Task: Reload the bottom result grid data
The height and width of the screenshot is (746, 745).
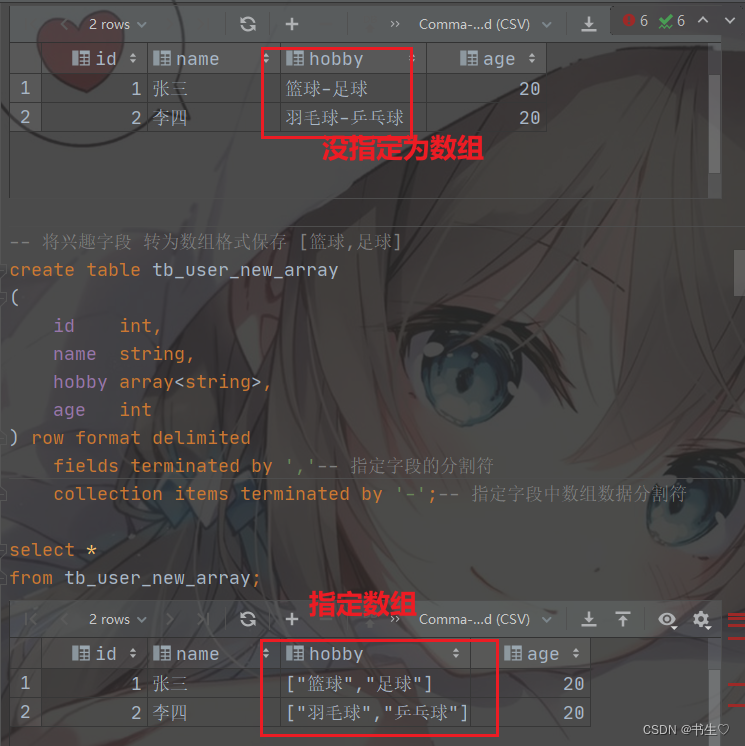Action: (247, 619)
